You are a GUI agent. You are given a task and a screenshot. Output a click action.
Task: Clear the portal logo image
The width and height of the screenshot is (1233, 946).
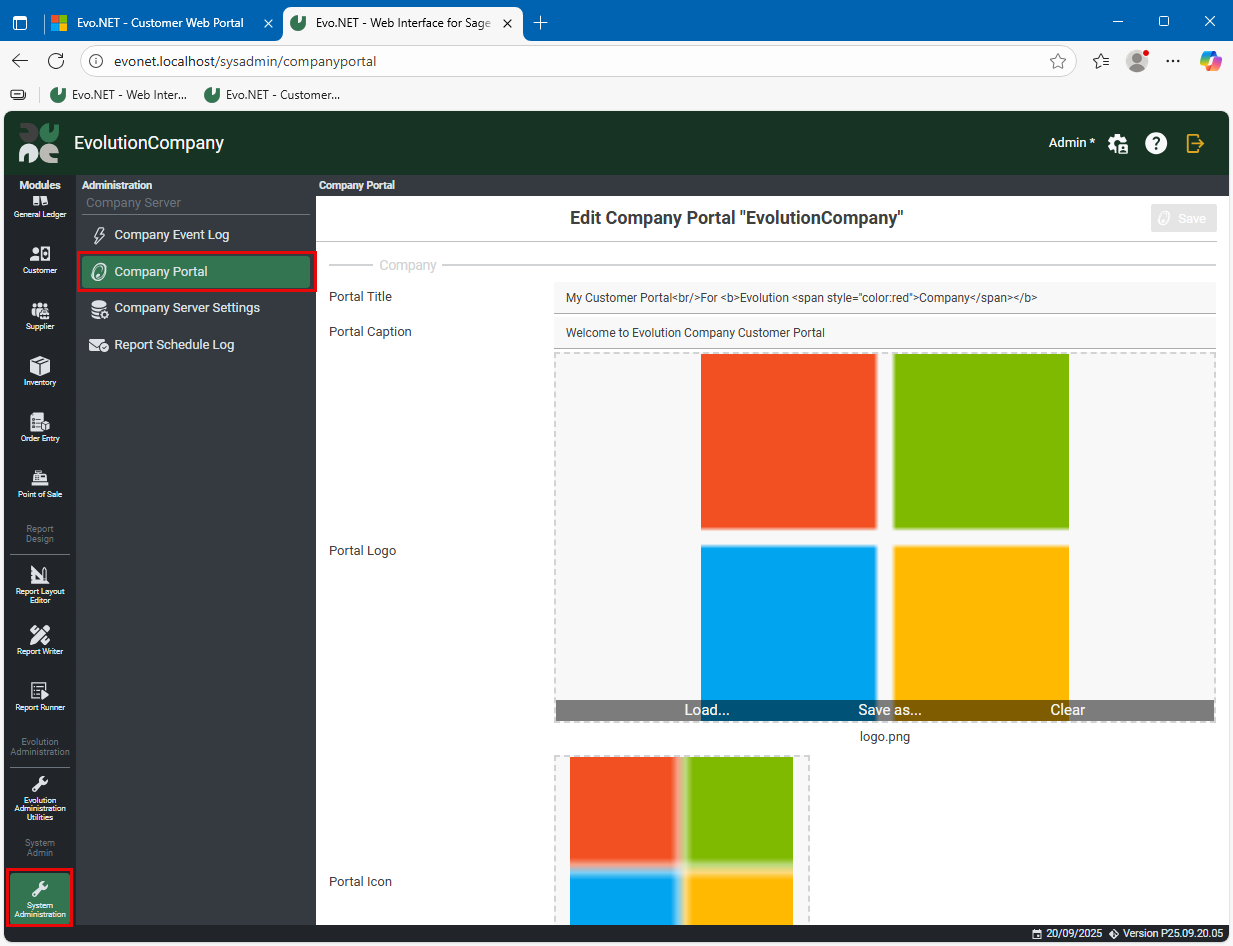tap(1067, 710)
